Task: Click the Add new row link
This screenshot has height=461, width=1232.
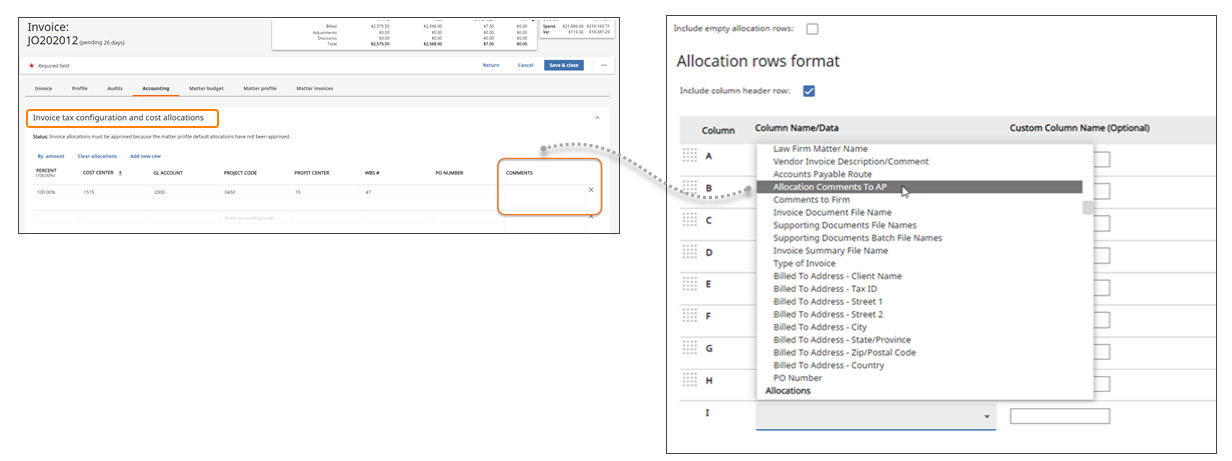Action: (x=145, y=156)
